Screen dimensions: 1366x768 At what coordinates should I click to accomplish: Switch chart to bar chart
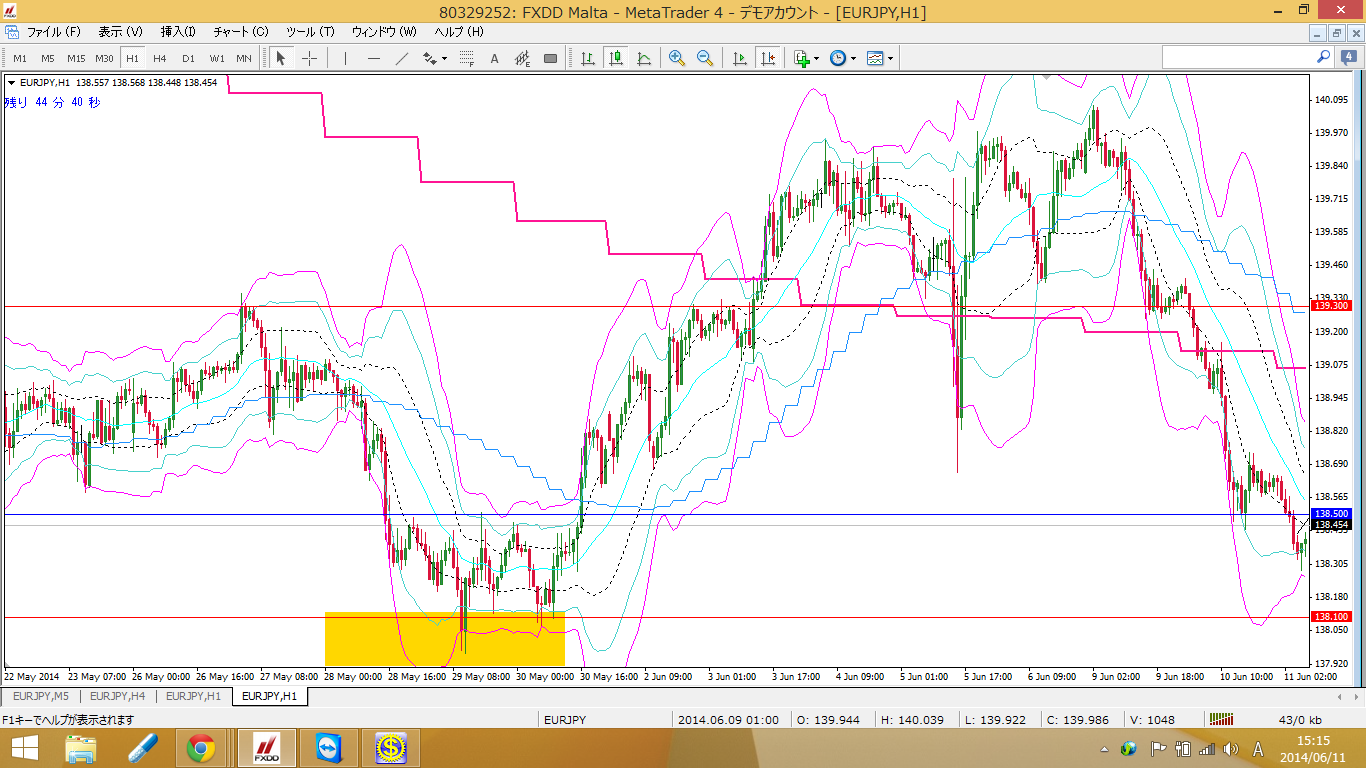point(588,58)
